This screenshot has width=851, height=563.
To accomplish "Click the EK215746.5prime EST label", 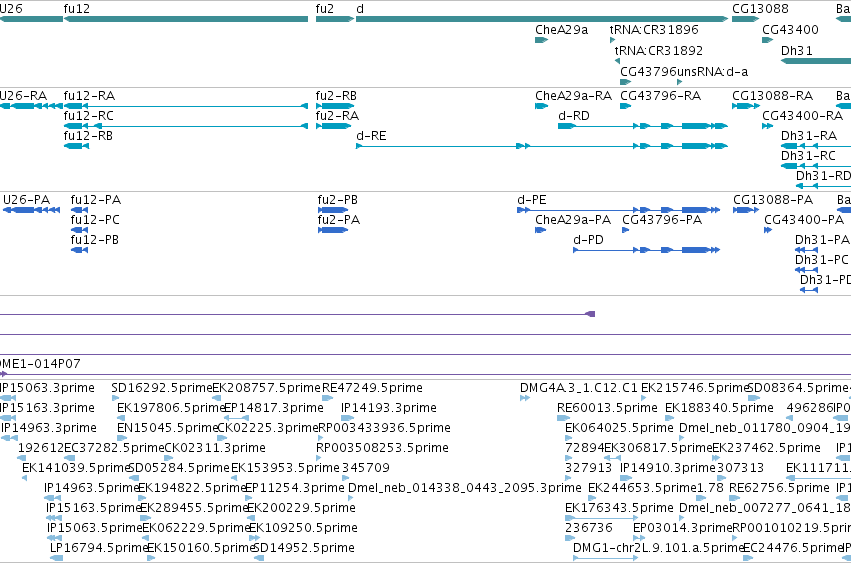I will tap(695, 388).
